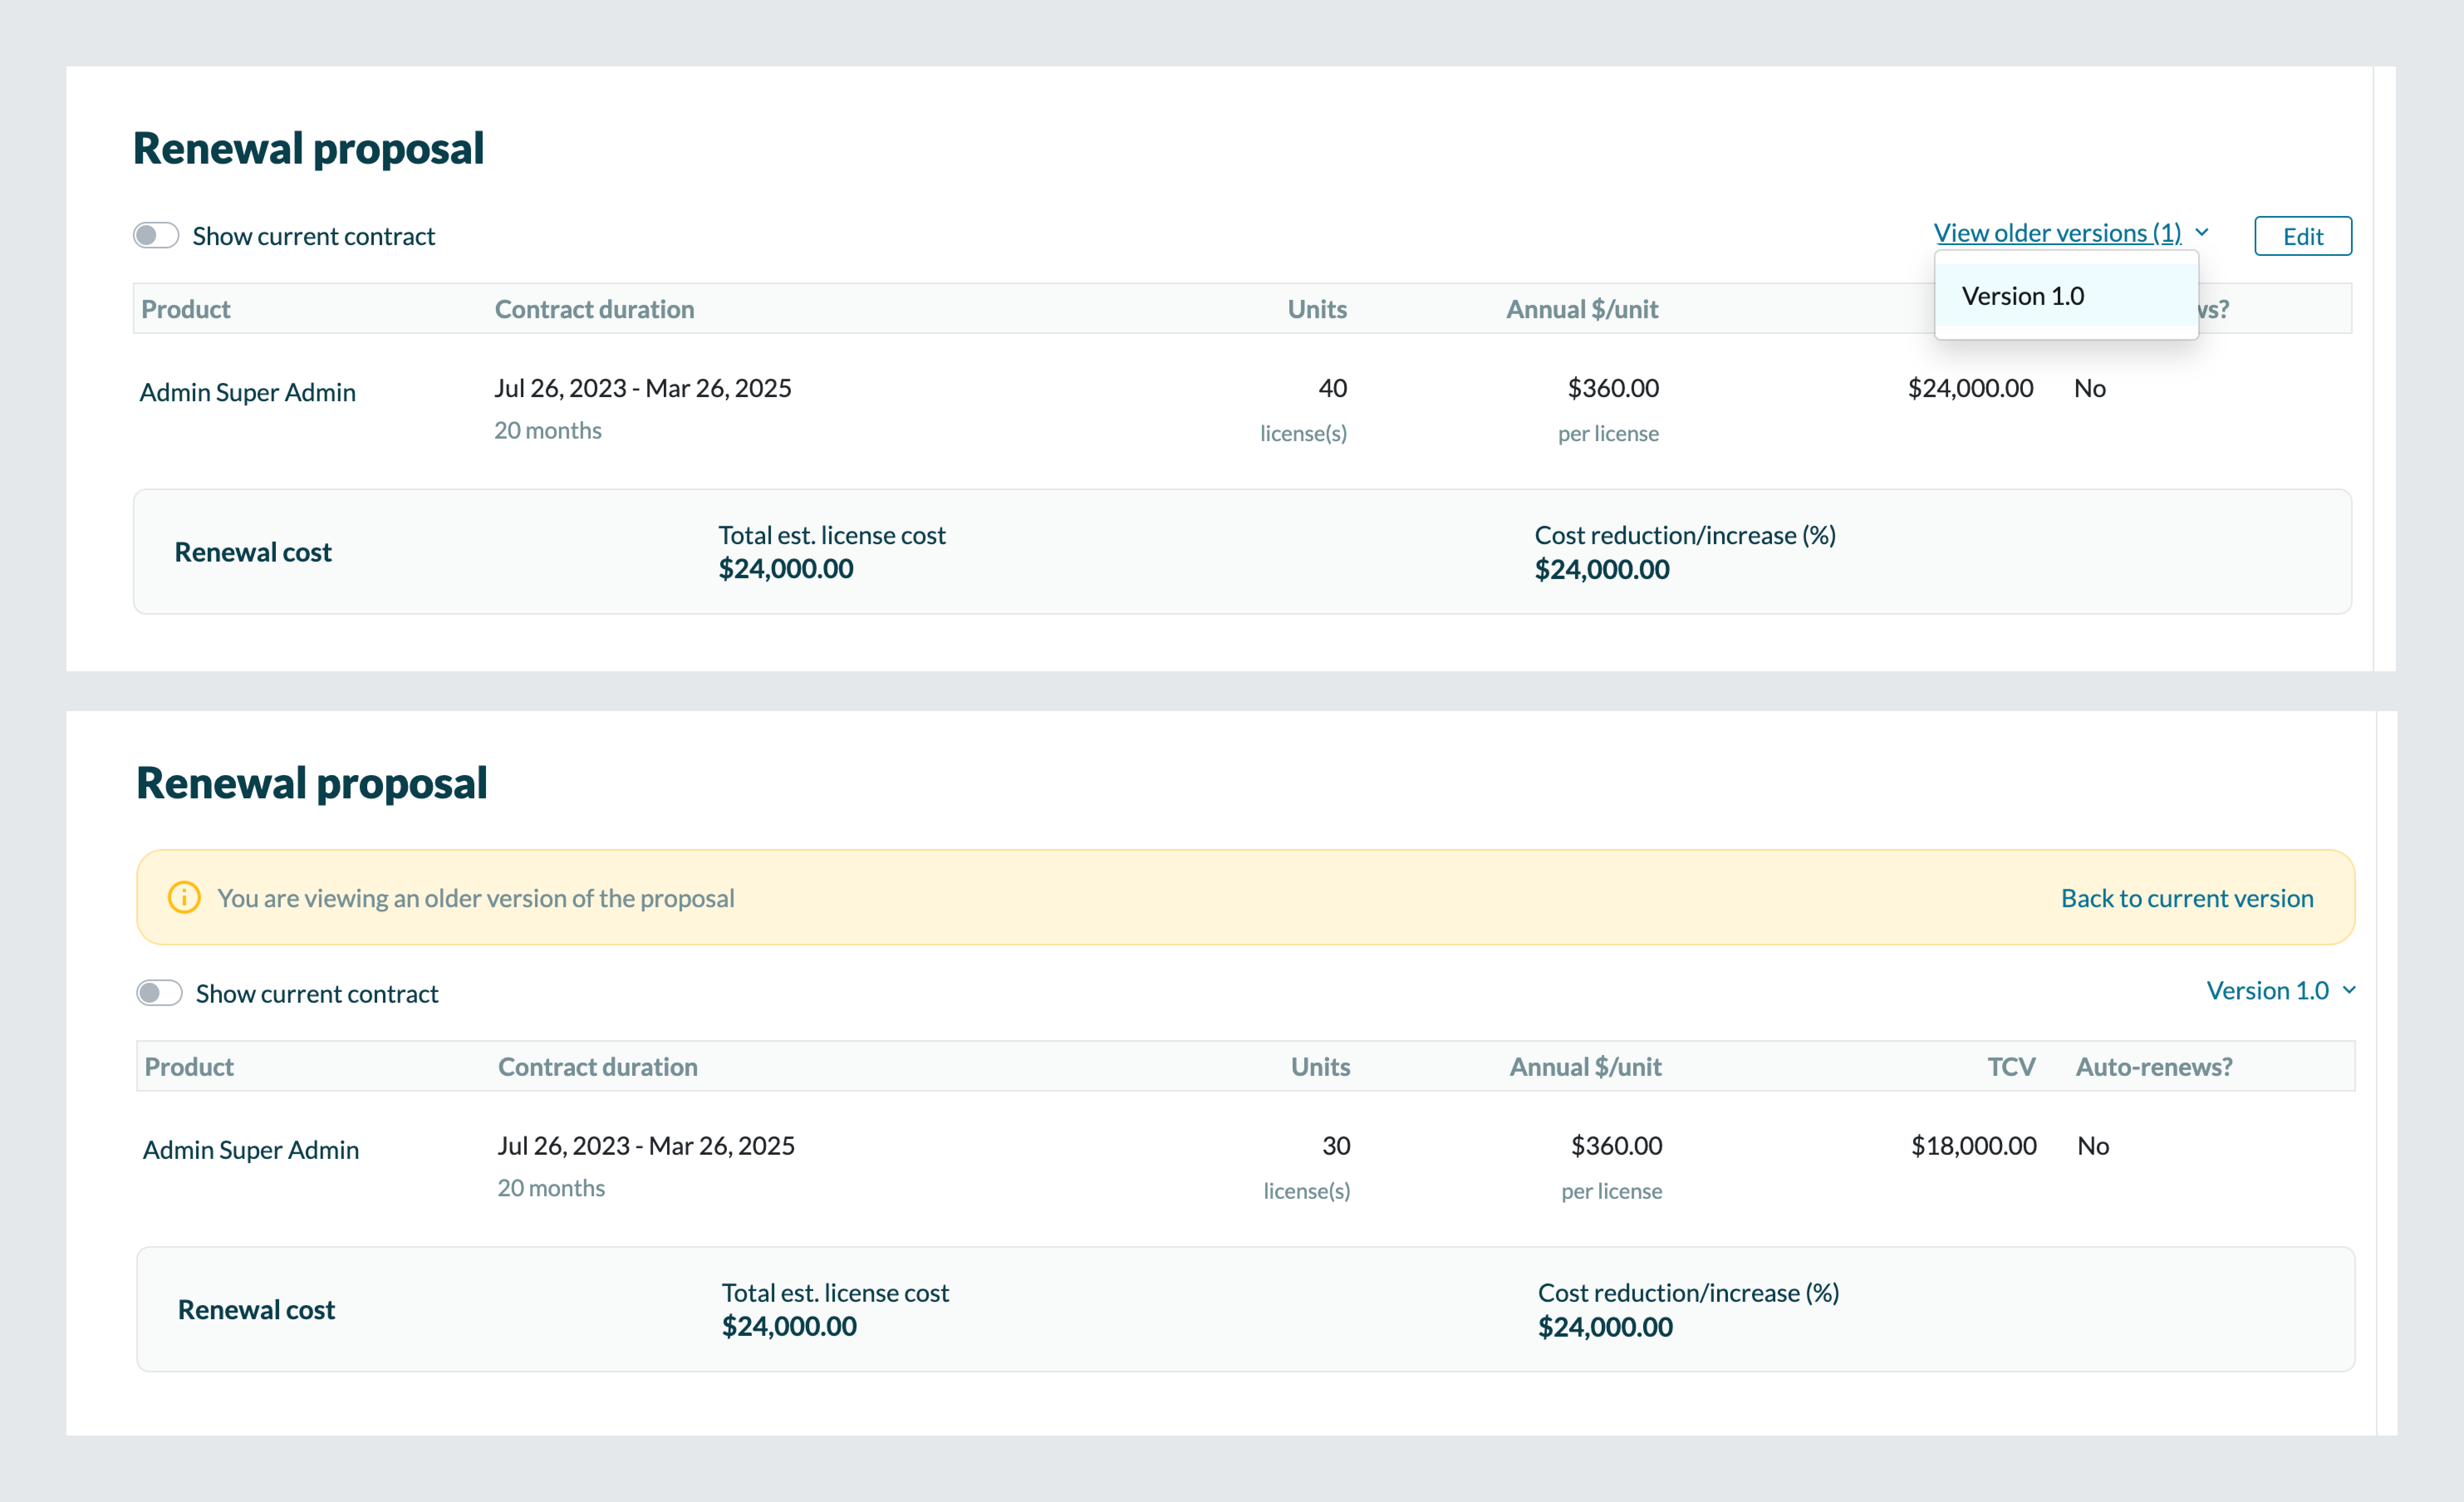Click the chevron beside View older versions
The image size is (2464, 1502).
2202,232
